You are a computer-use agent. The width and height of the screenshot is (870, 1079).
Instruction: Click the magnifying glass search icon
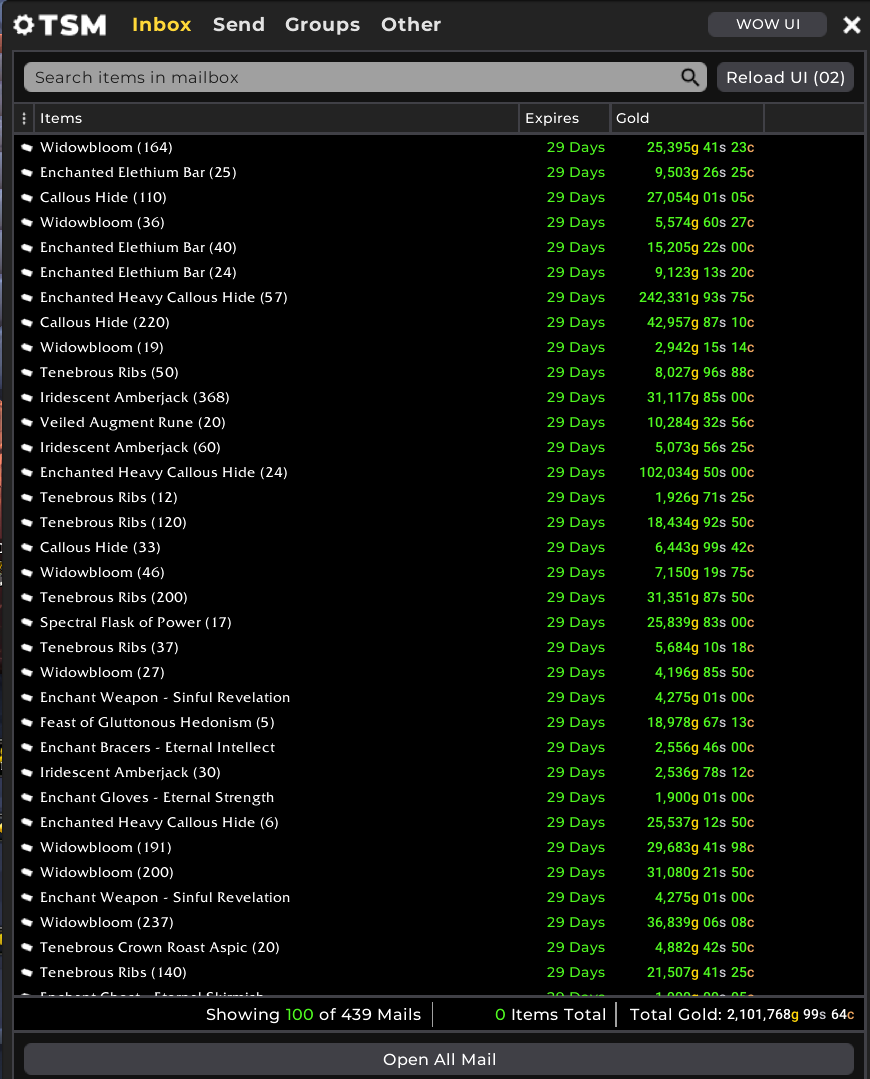click(x=690, y=77)
